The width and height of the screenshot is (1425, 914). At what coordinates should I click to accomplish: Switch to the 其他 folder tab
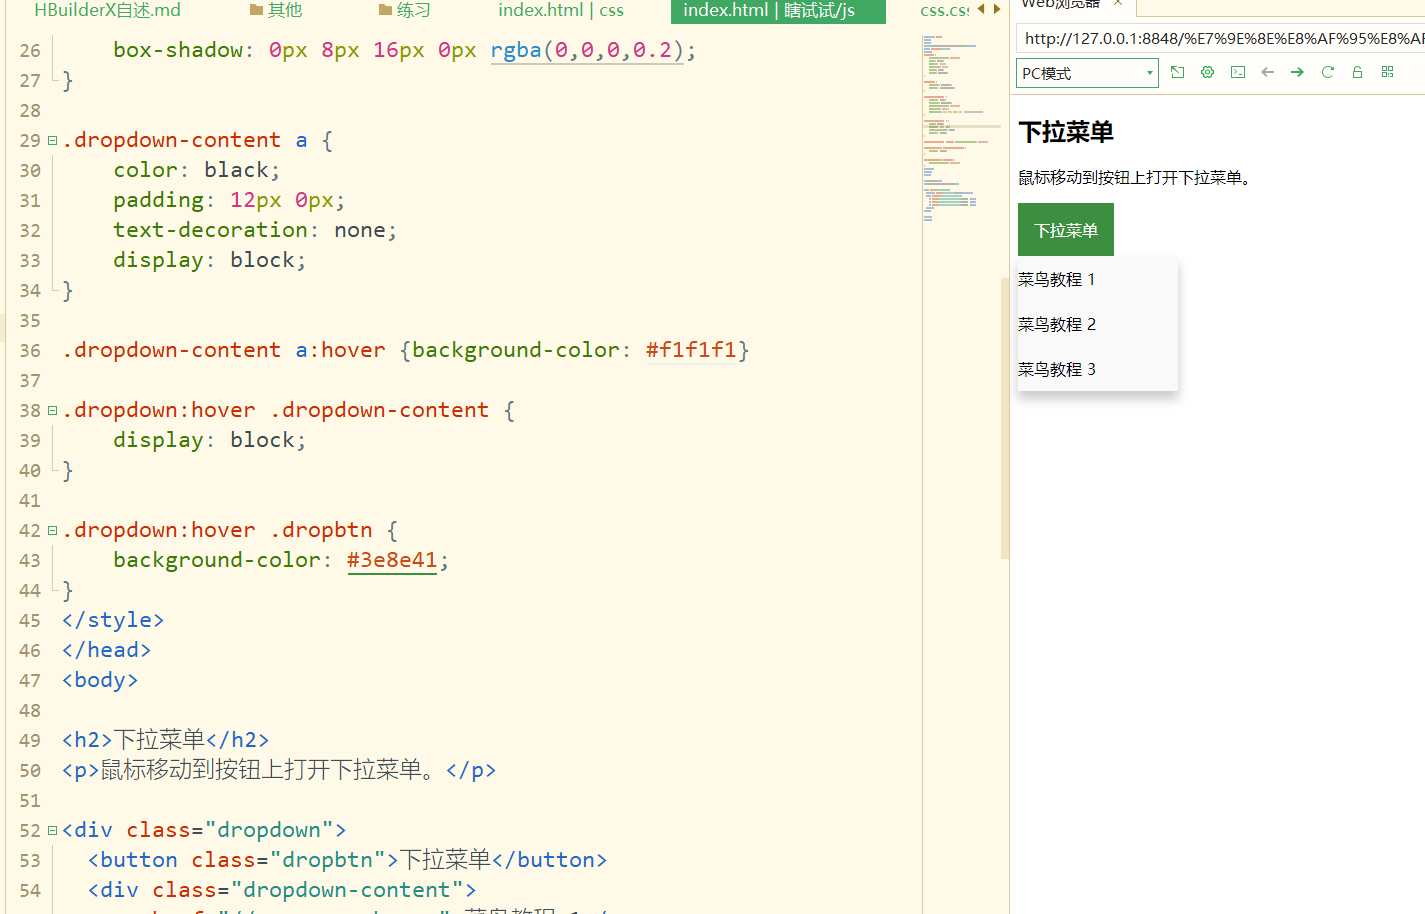pos(276,10)
